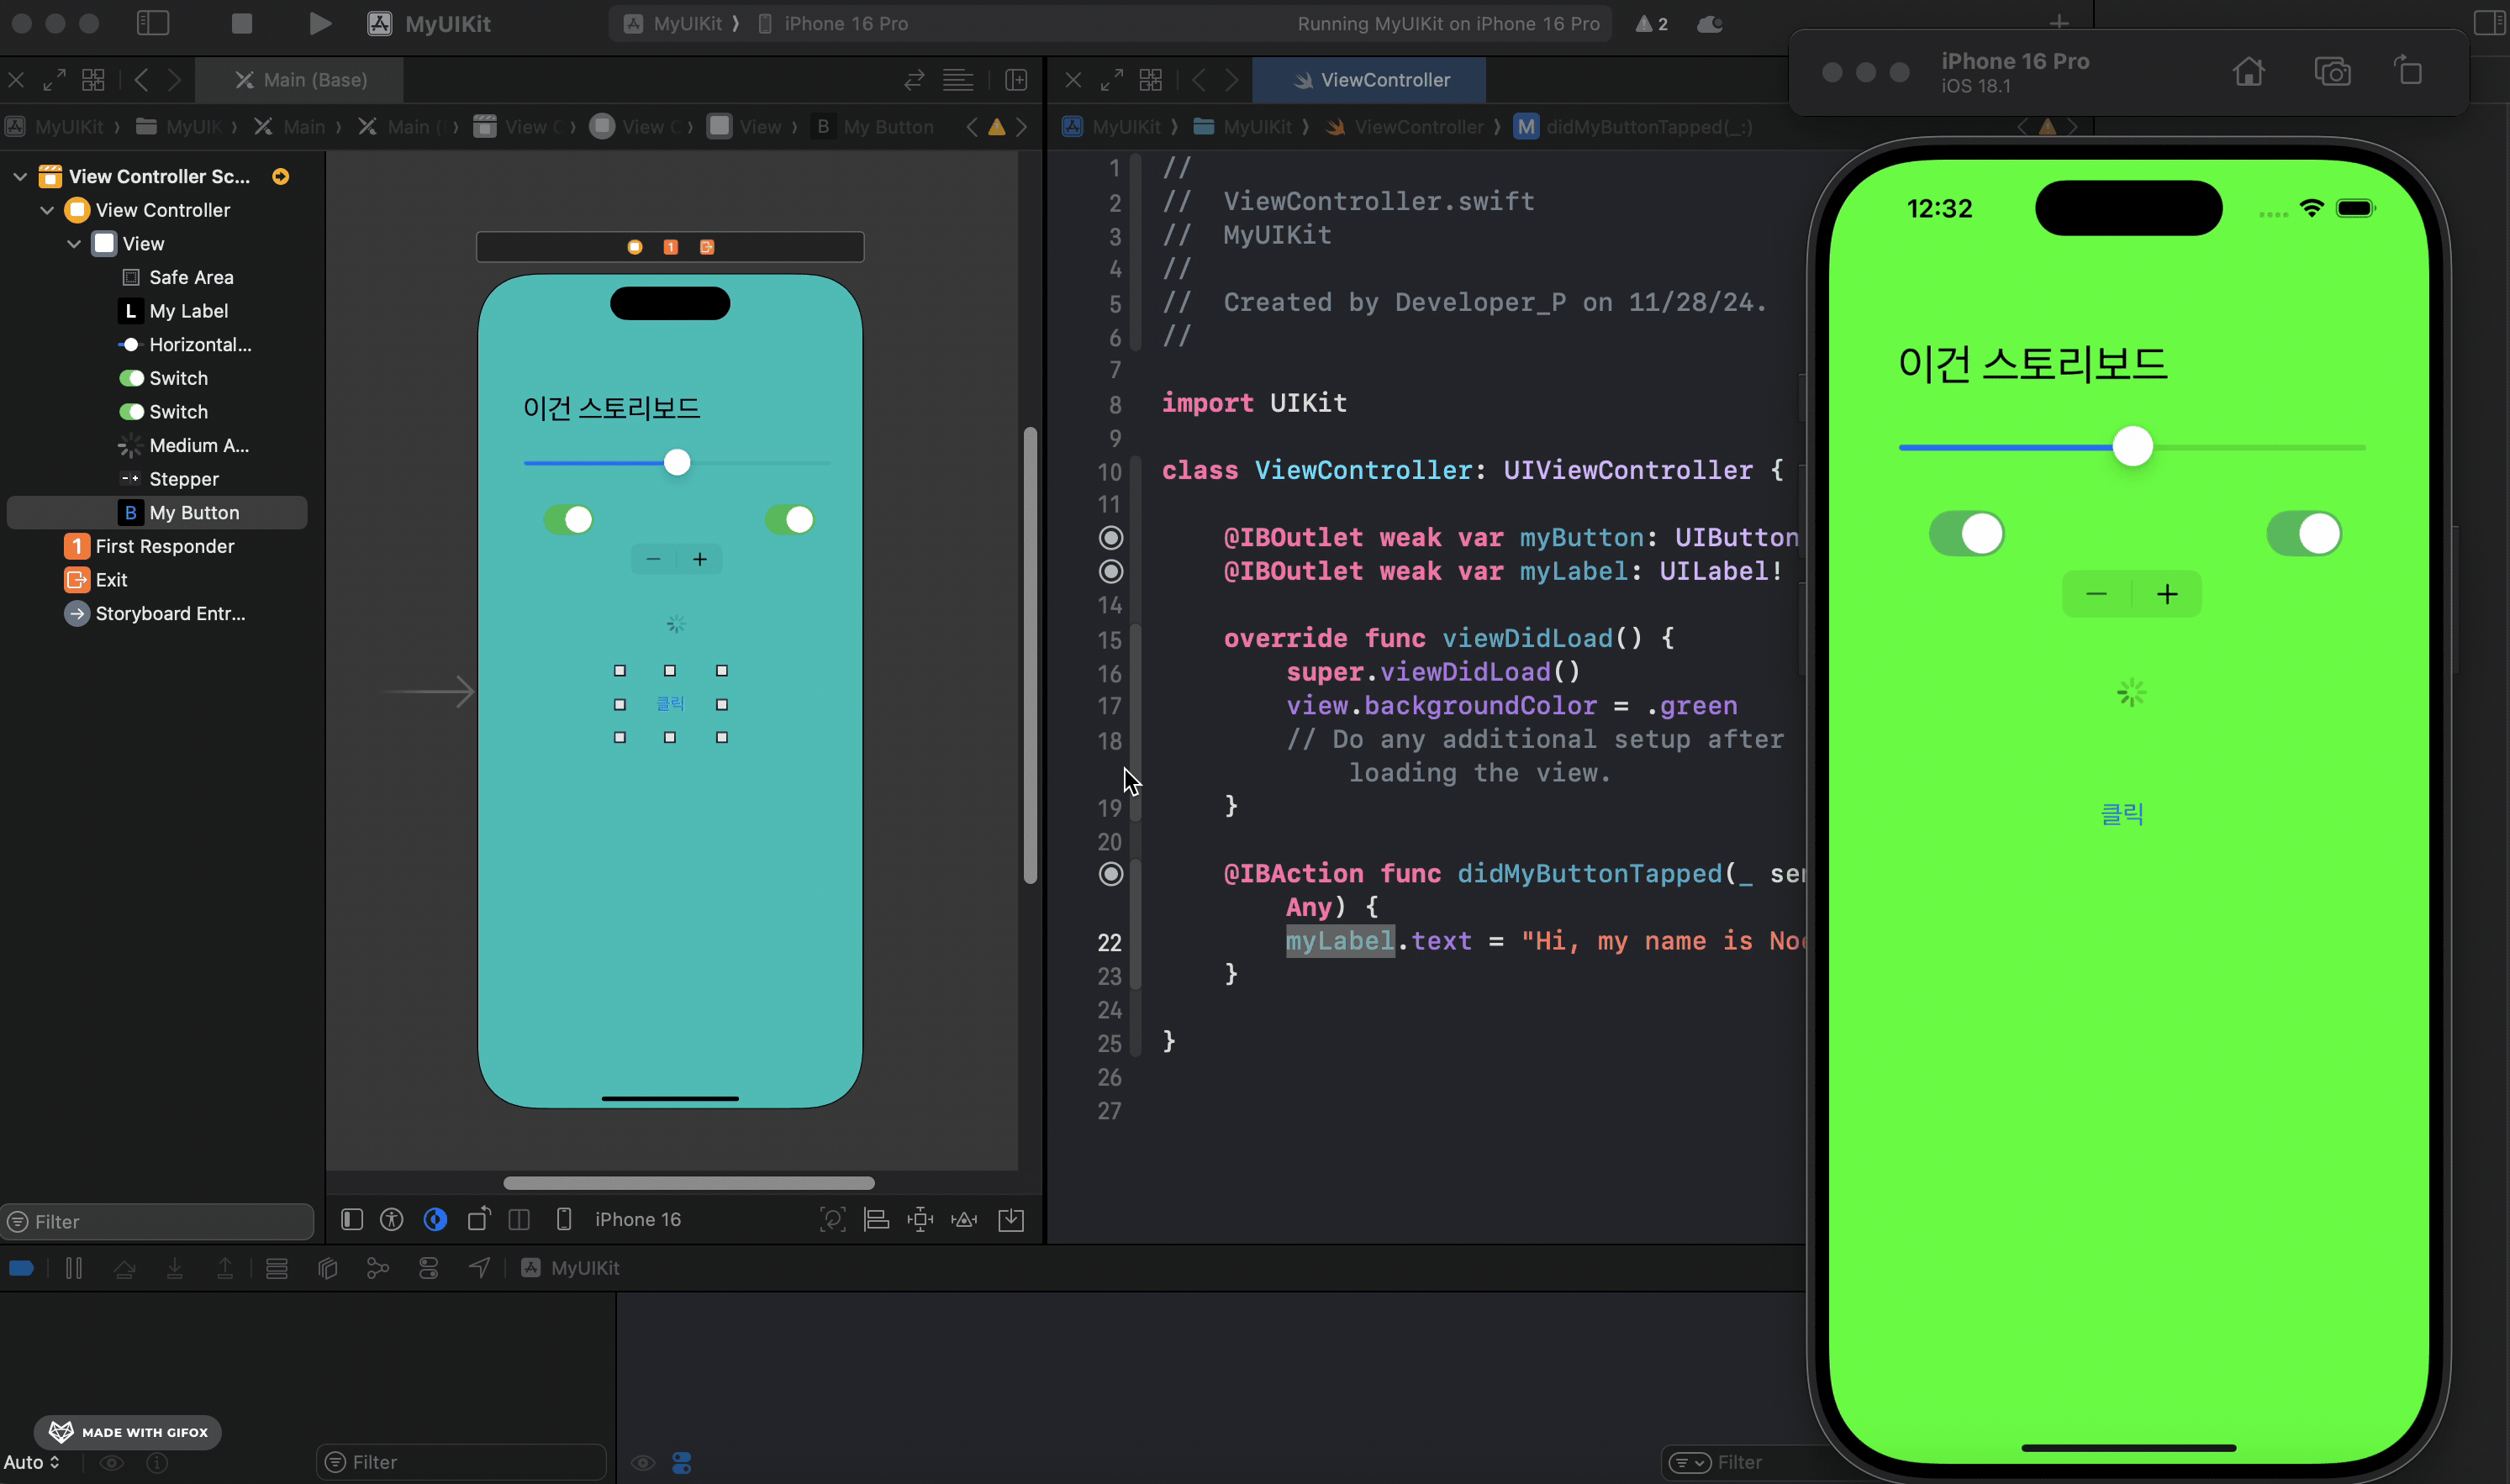Screen dimensions: 2510x1484
Task: Take a simulator screenshot with camera icon
Action: pyautogui.click(x=2332, y=72)
